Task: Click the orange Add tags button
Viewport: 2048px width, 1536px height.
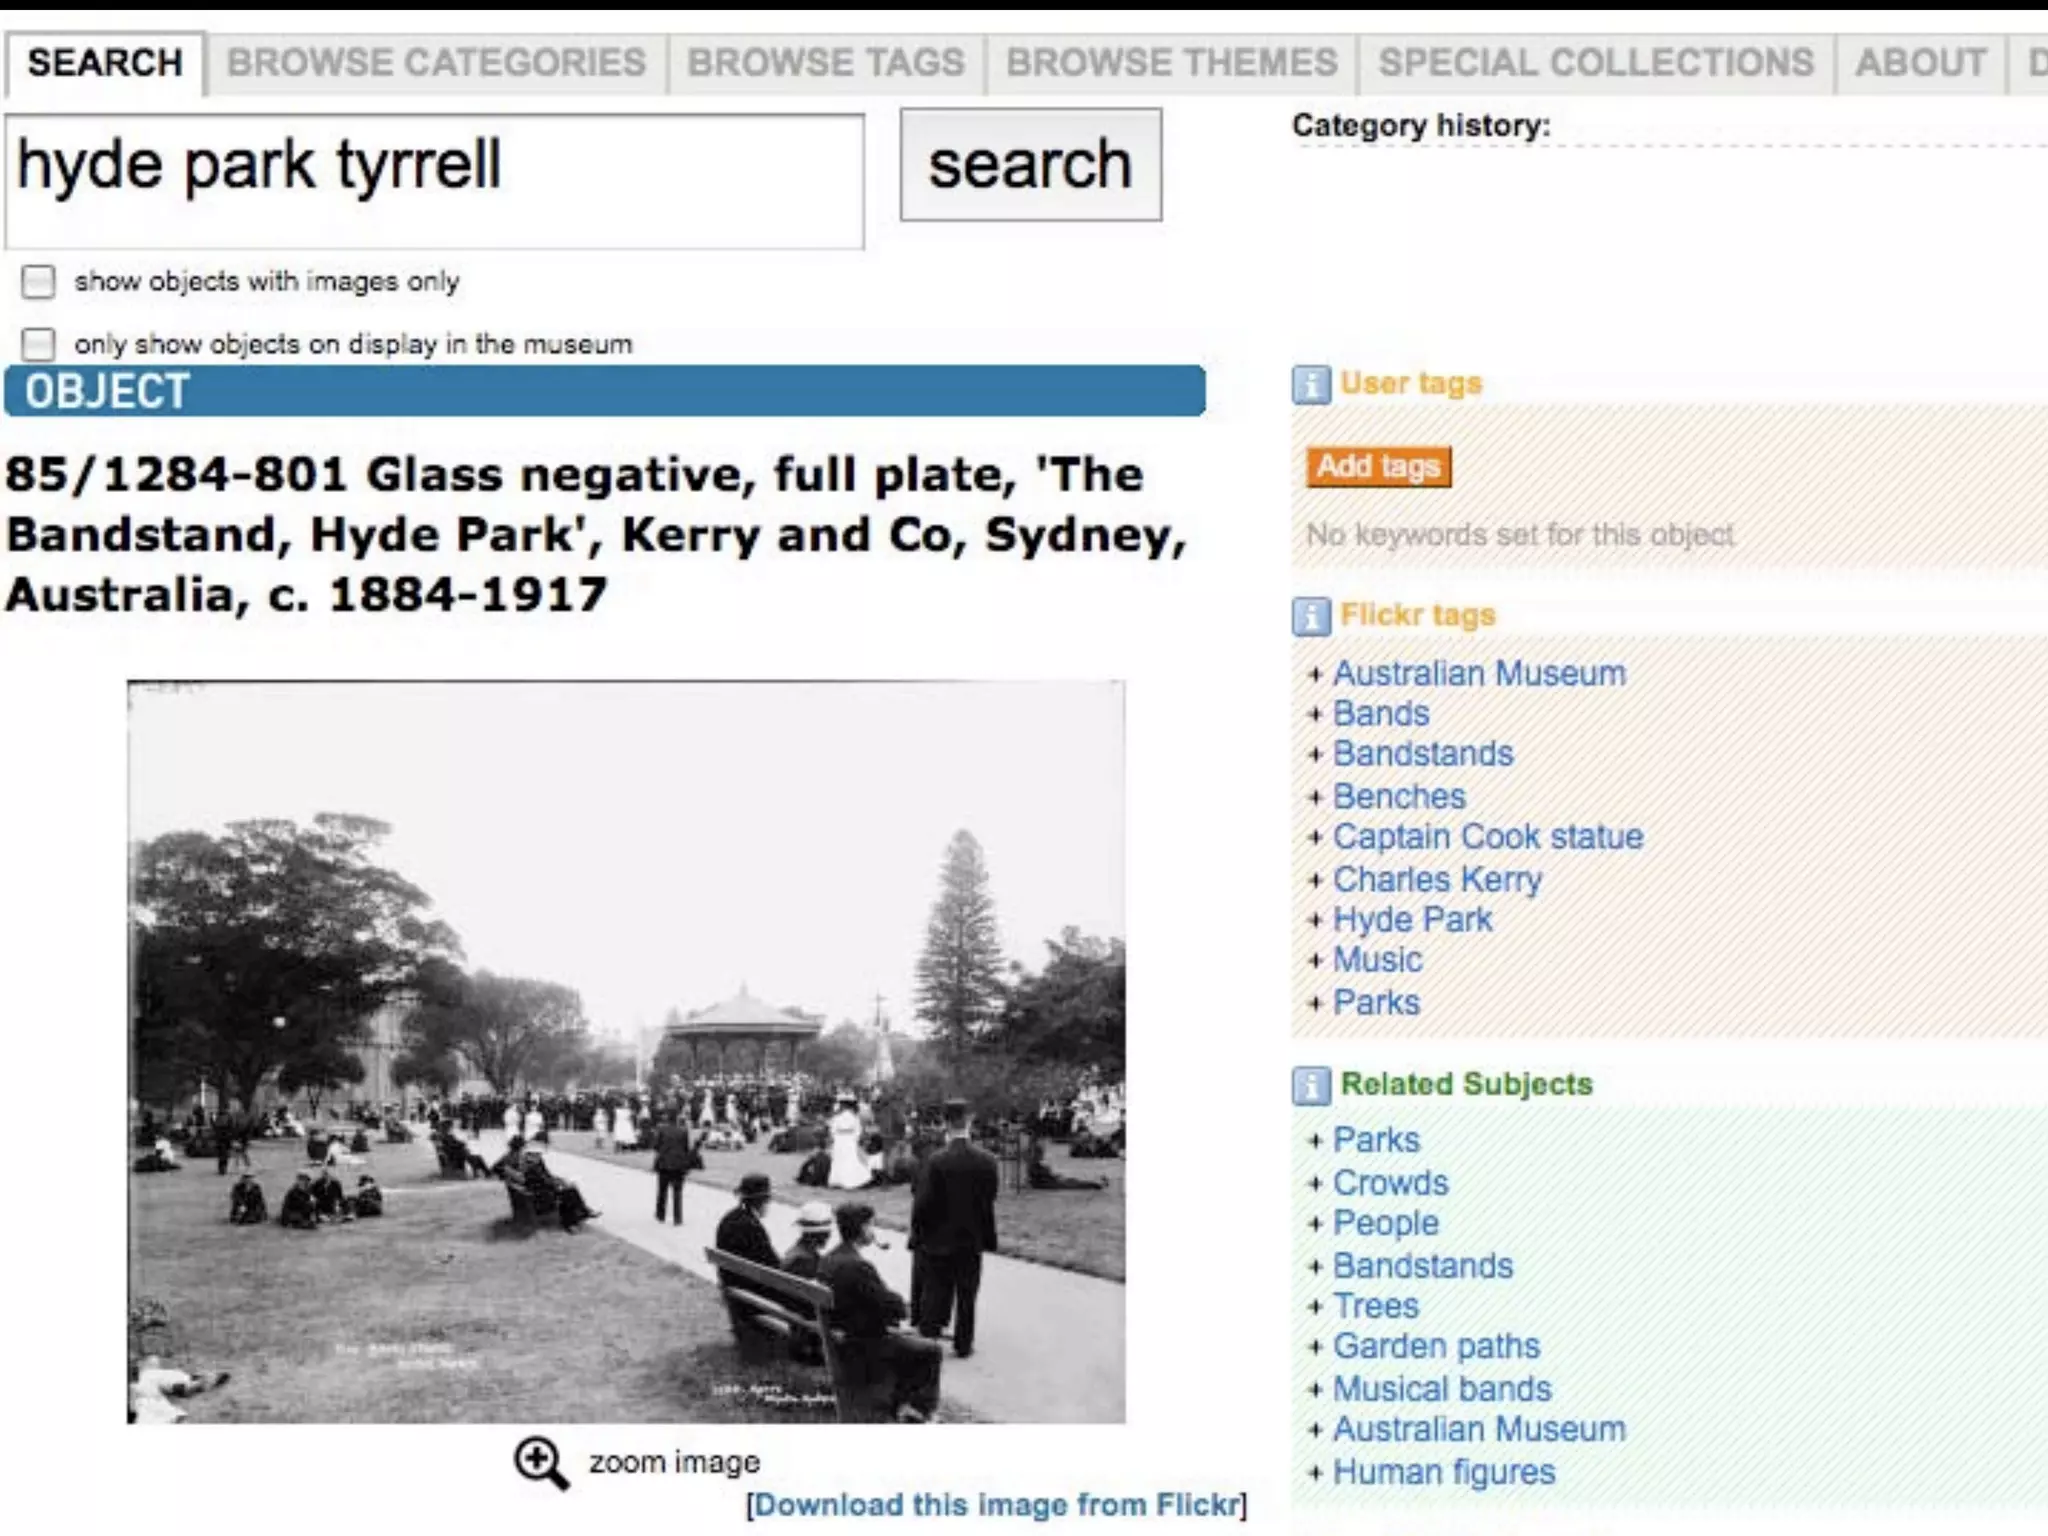Action: [x=1378, y=467]
